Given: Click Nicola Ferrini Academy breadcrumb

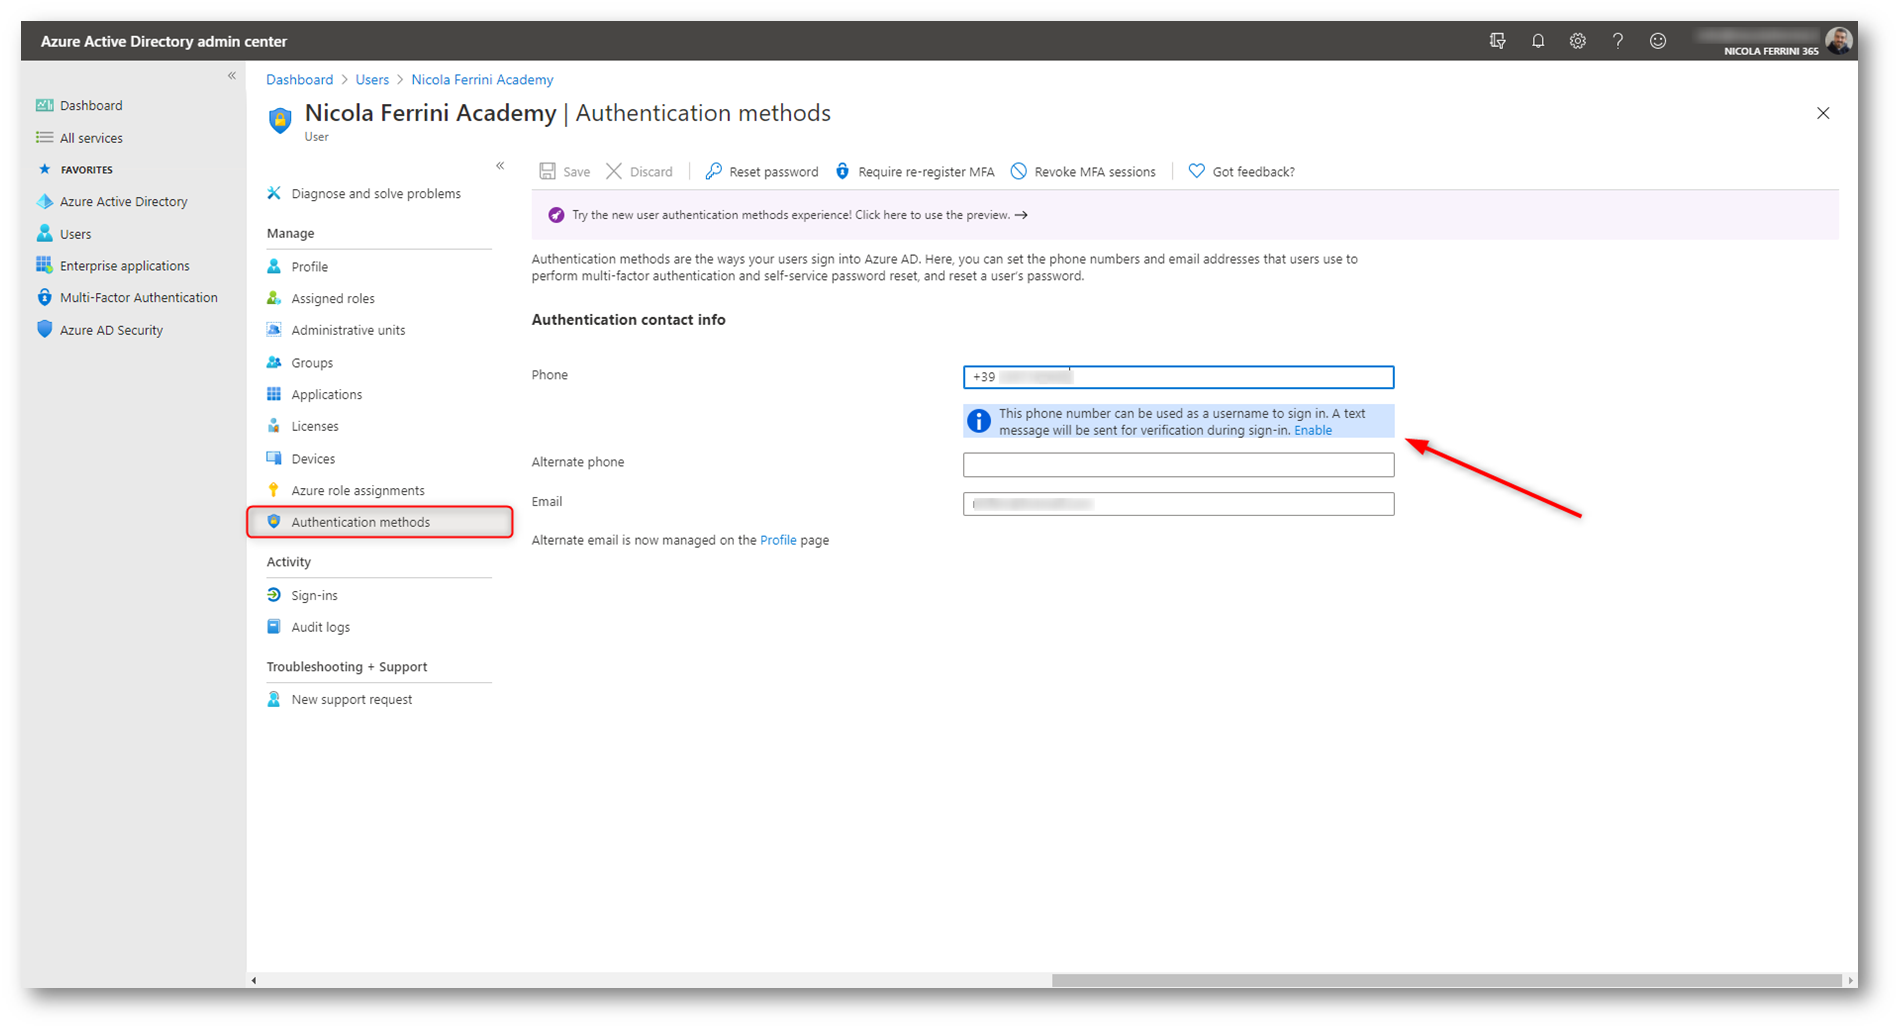Looking at the screenshot, I should 482,80.
